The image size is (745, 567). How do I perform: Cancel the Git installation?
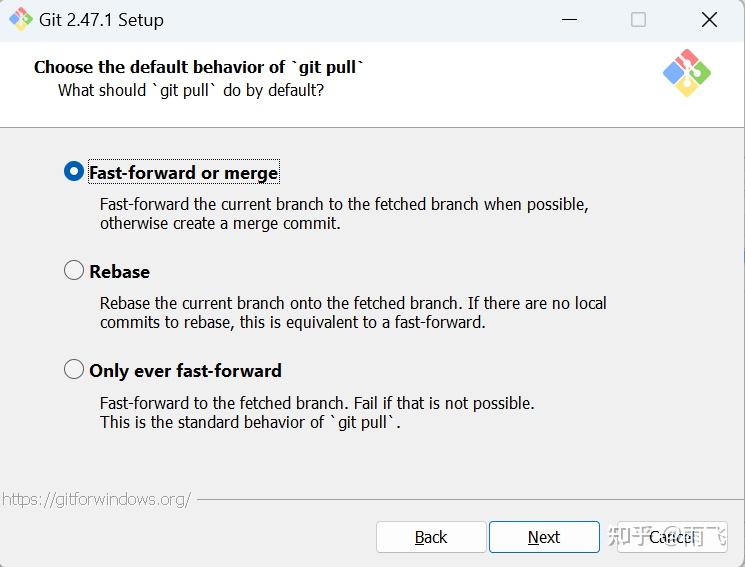click(668, 537)
